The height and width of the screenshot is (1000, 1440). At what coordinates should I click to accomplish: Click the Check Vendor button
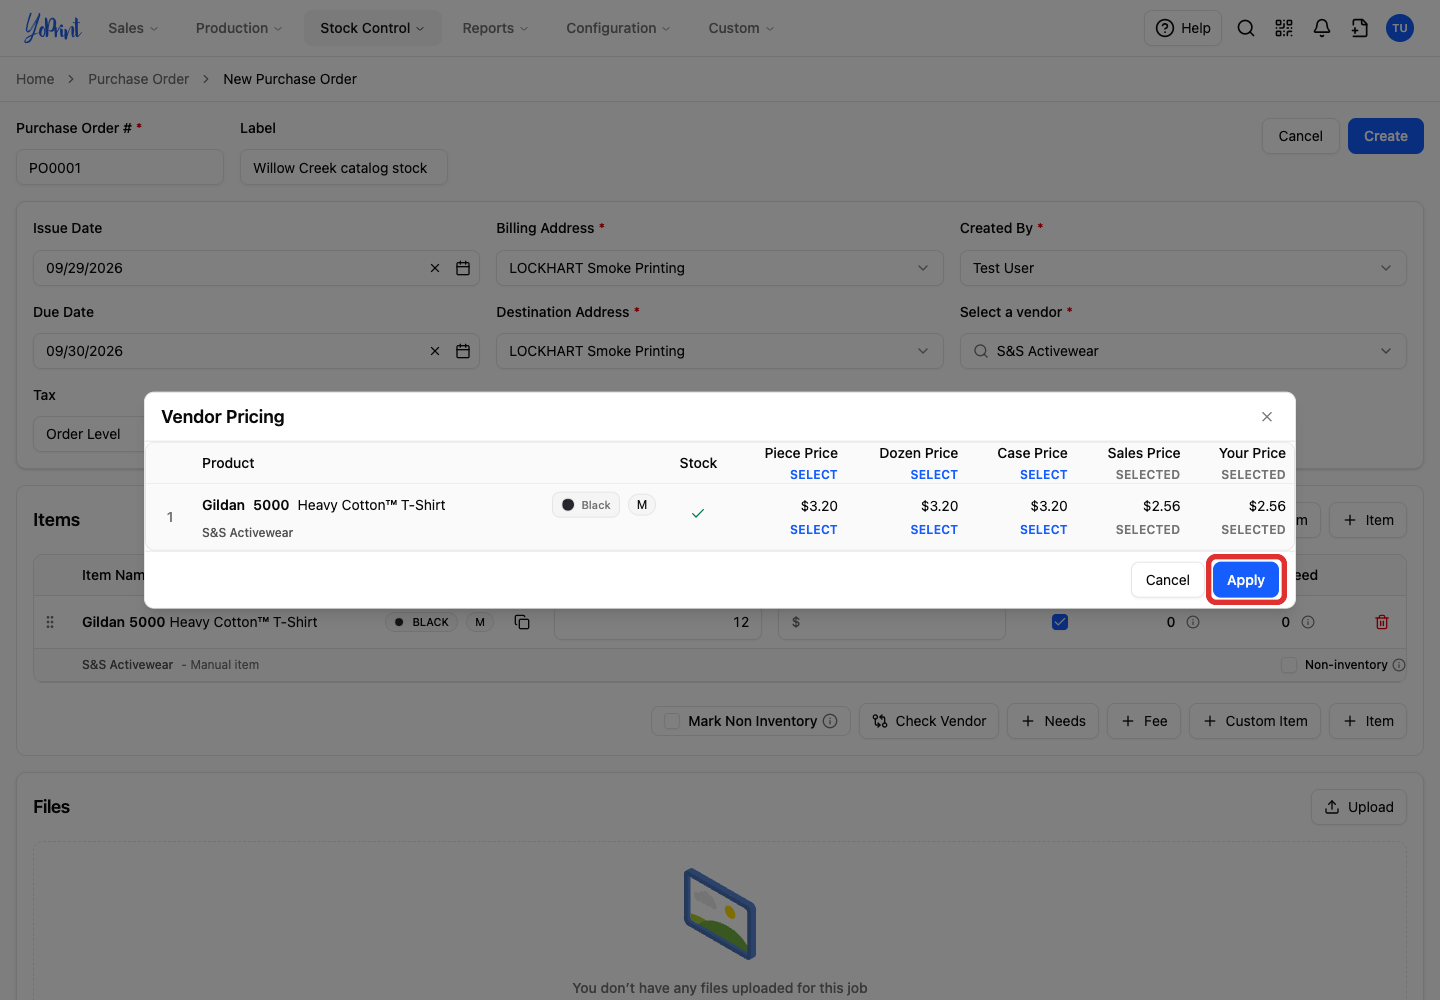[929, 721]
